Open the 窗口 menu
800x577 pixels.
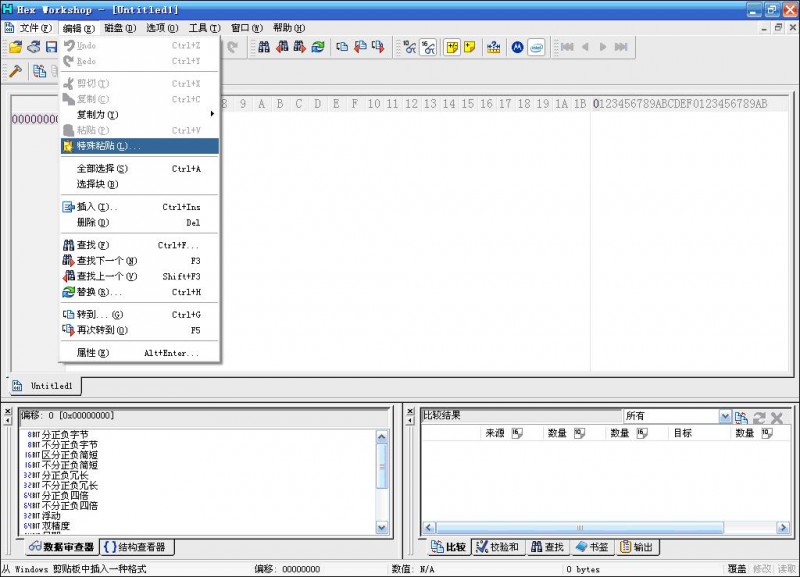point(247,28)
